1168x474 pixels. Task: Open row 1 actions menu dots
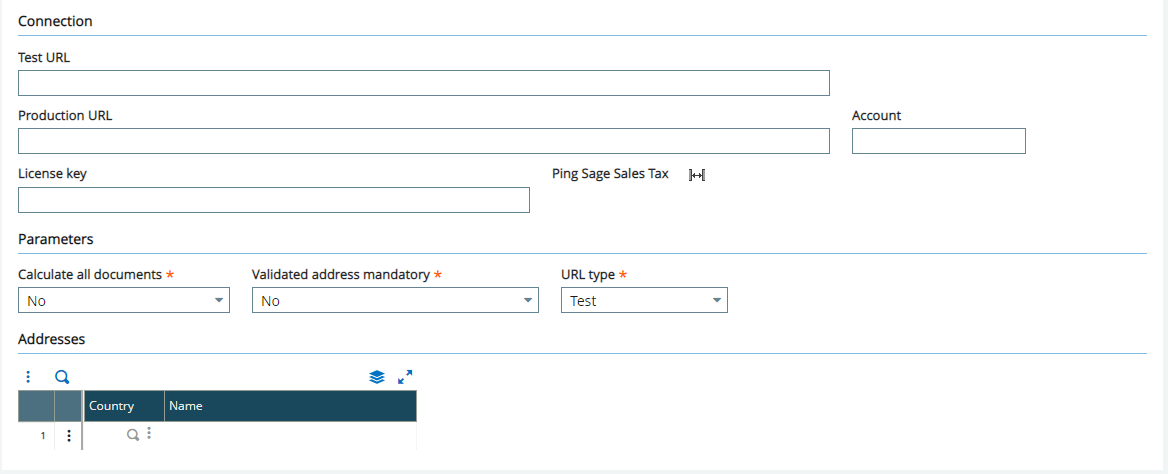[69, 435]
